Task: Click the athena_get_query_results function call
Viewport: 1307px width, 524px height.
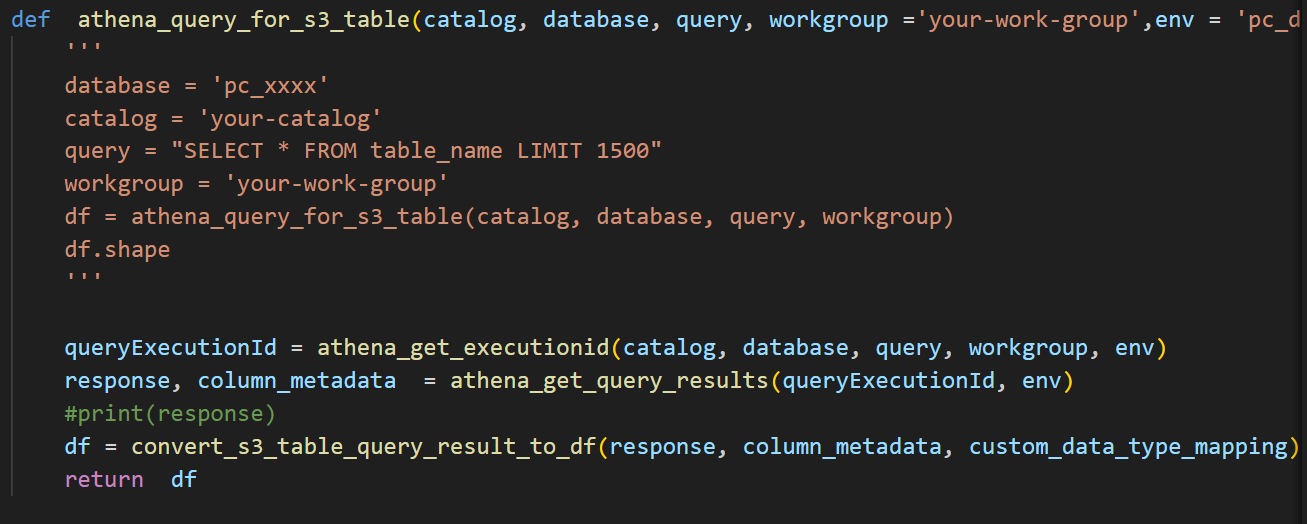Action: [x=610, y=381]
